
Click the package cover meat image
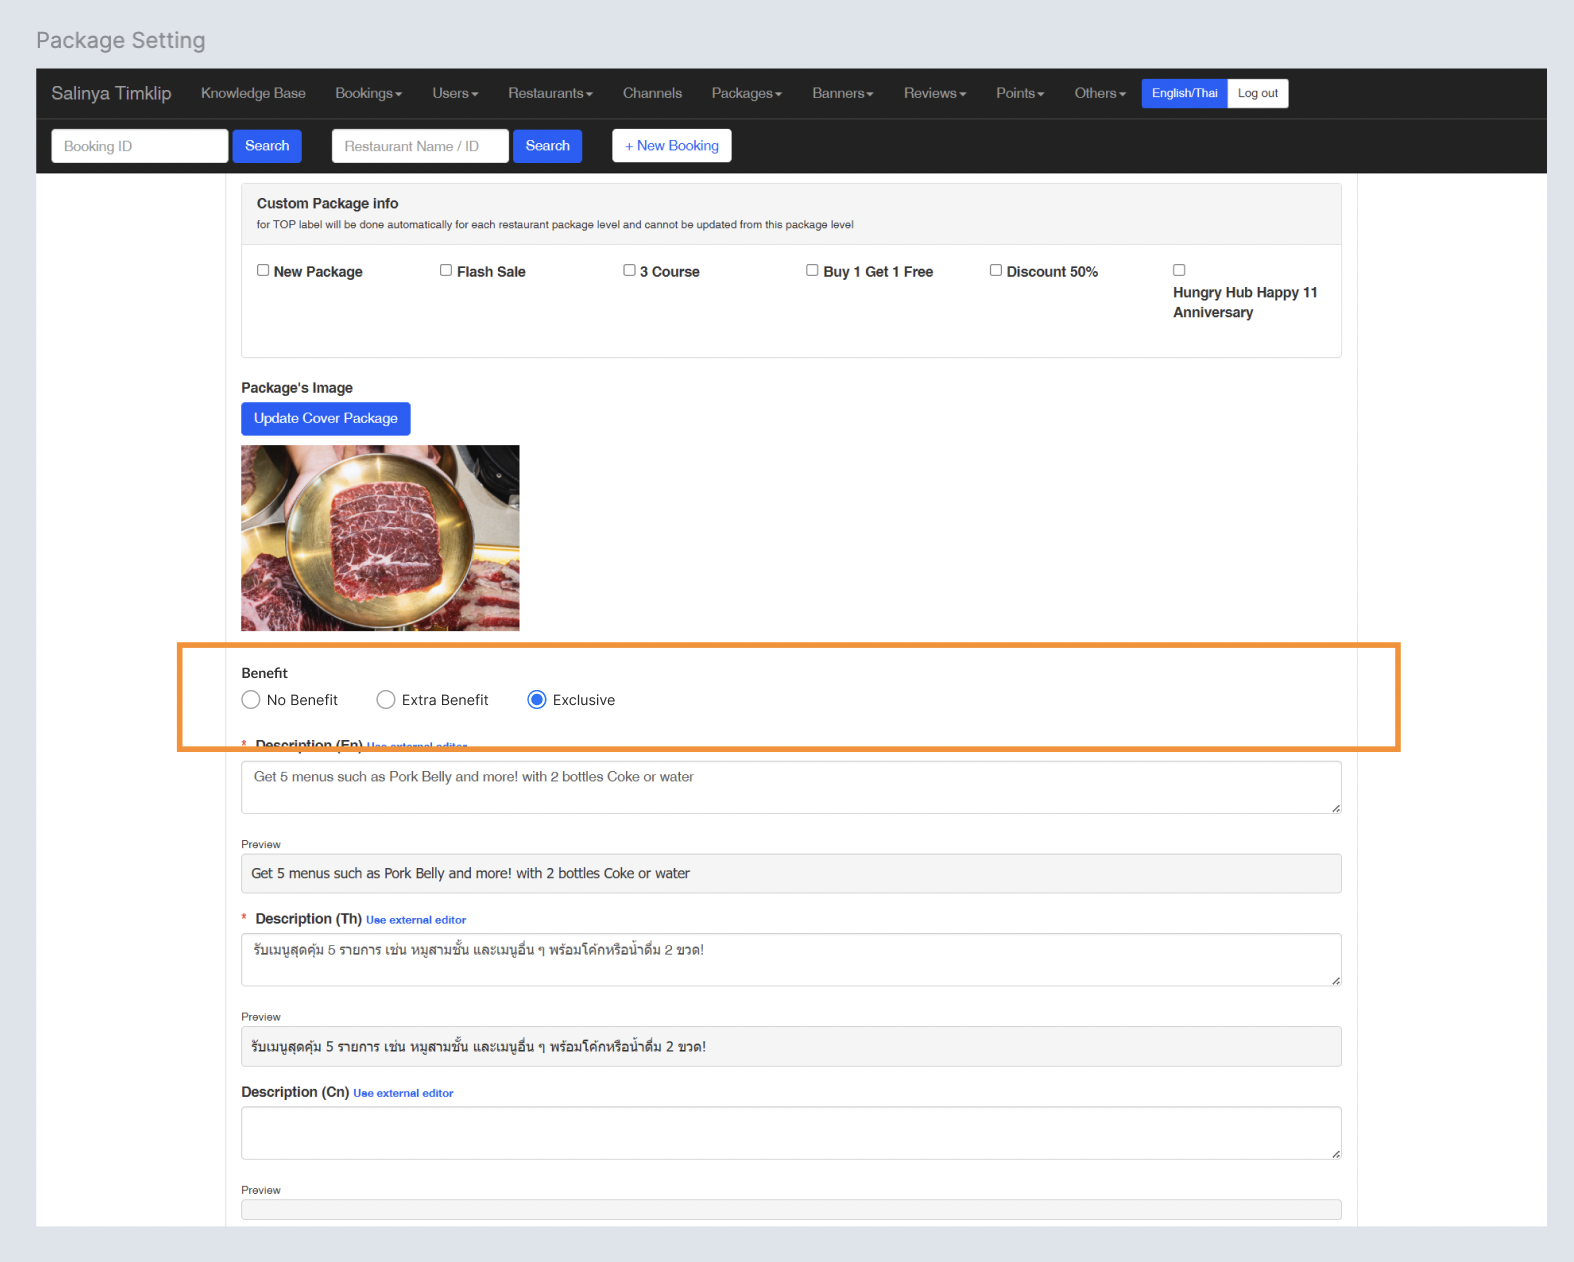[x=380, y=538]
